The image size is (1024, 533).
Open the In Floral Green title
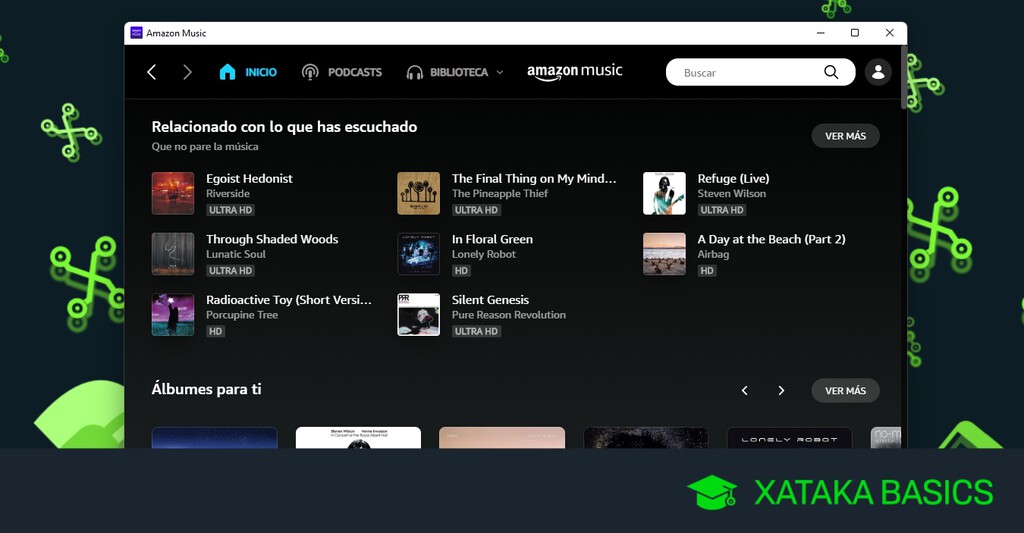click(x=492, y=239)
